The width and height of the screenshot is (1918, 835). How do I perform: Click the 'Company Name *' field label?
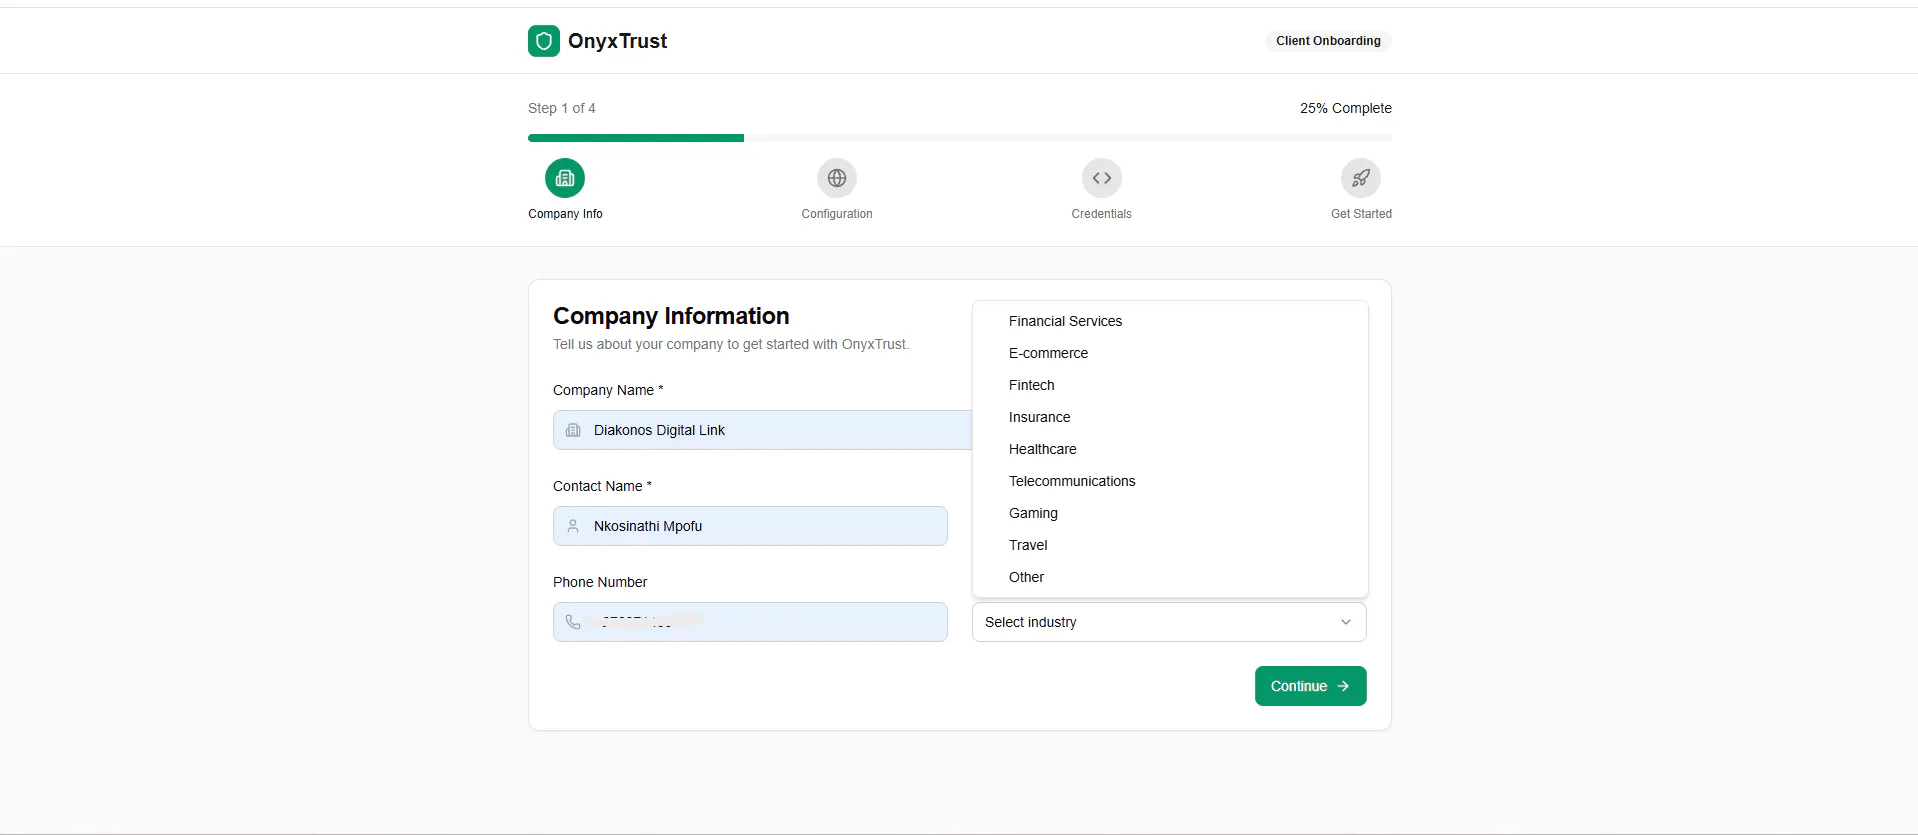click(608, 390)
